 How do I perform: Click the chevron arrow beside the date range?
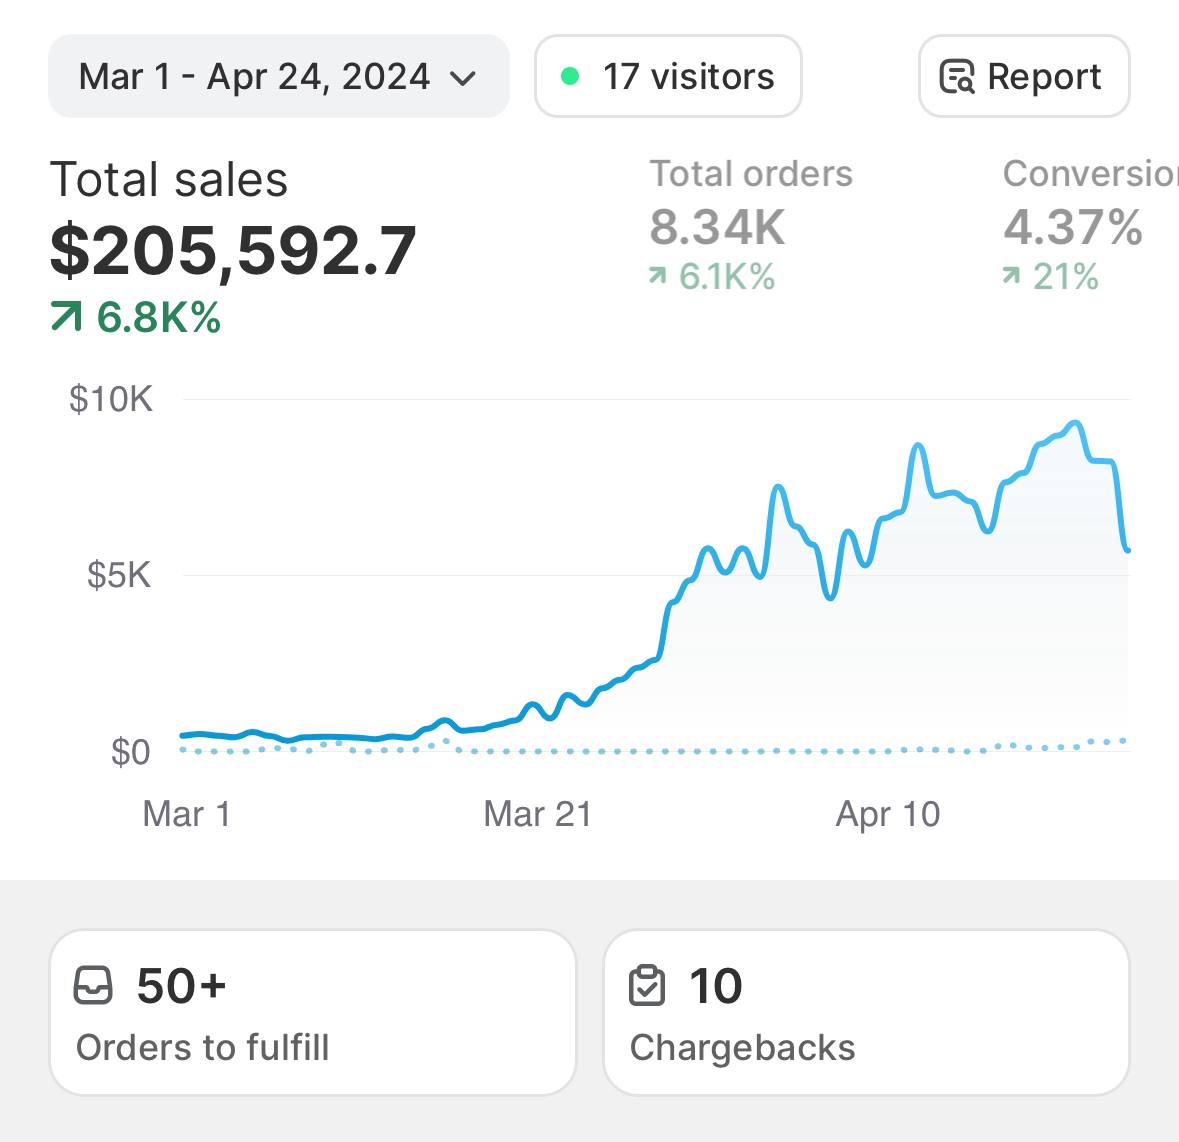[x=463, y=78]
